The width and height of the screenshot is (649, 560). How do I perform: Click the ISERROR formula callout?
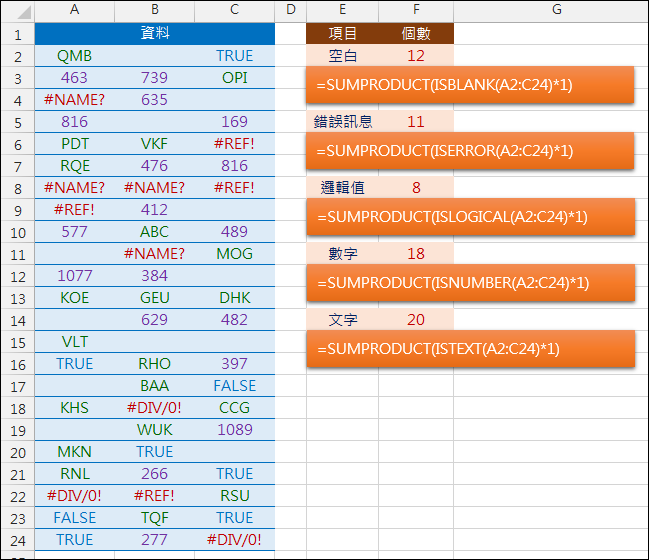470,151
